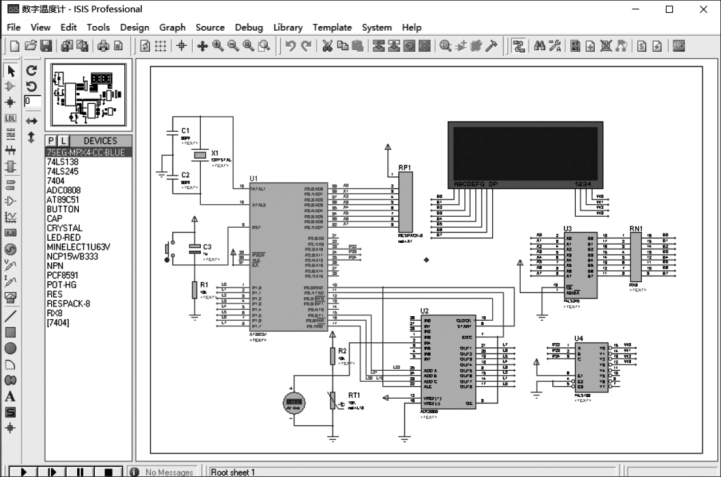The width and height of the screenshot is (721, 477).
Task: Click the P pick devices button
Action: tap(52, 141)
